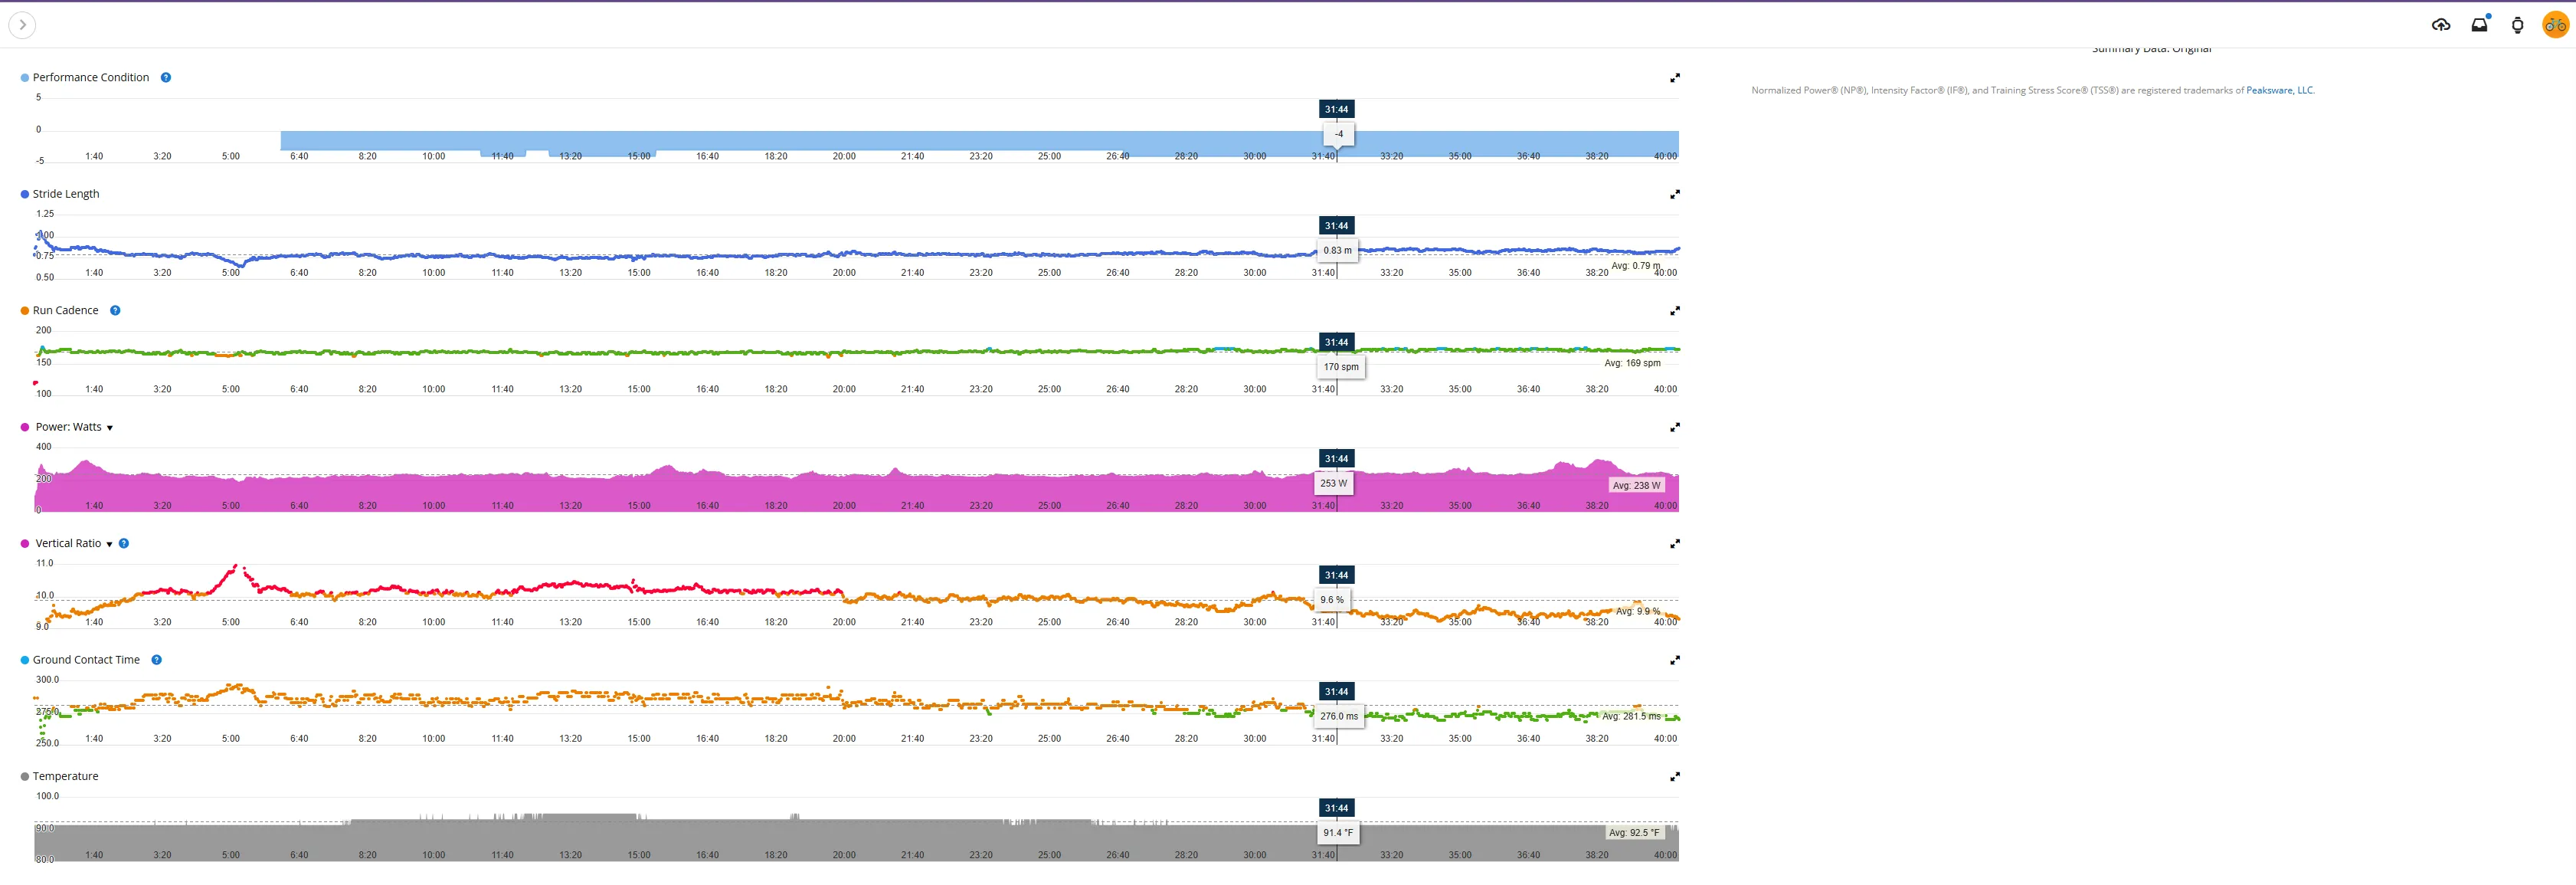Open the cloud upload icon
The height and width of the screenshot is (885, 2576).
click(x=2441, y=25)
